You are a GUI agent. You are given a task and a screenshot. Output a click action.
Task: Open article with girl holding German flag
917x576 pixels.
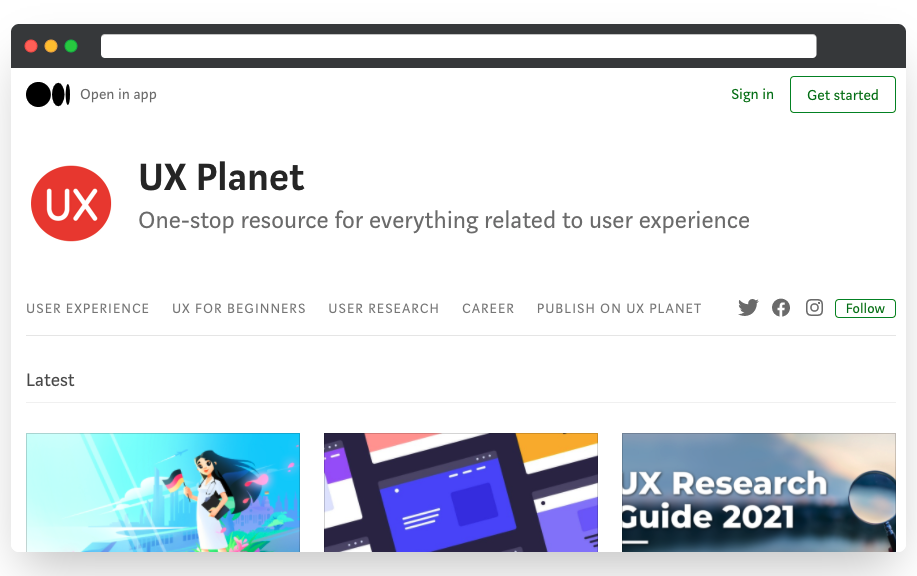(x=163, y=492)
